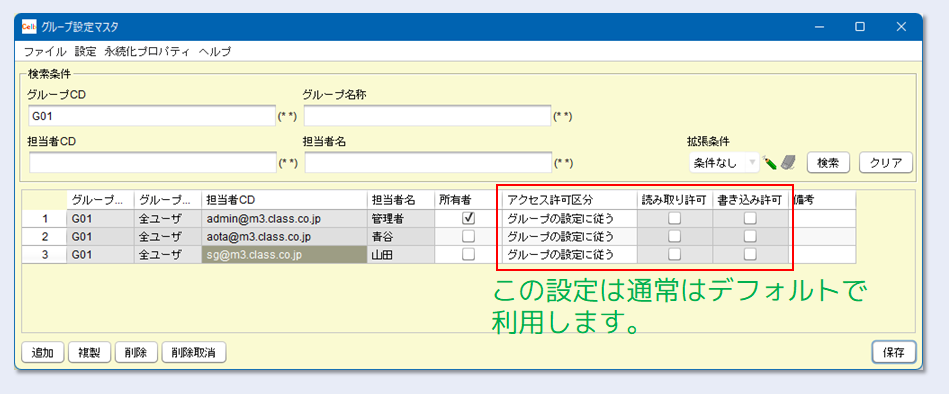The image size is (949, 394).
Task: Click the 検索 button
Action: tap(828, 162)
